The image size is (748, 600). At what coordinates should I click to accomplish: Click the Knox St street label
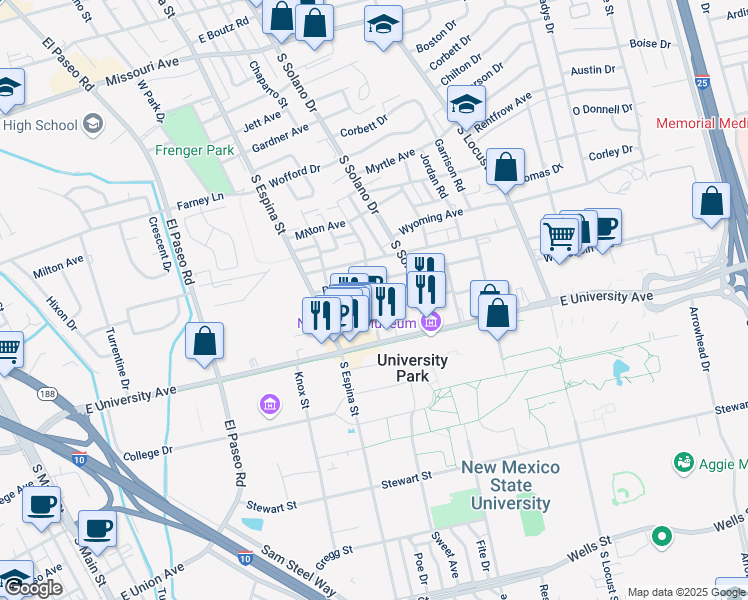tap(302, 390)
